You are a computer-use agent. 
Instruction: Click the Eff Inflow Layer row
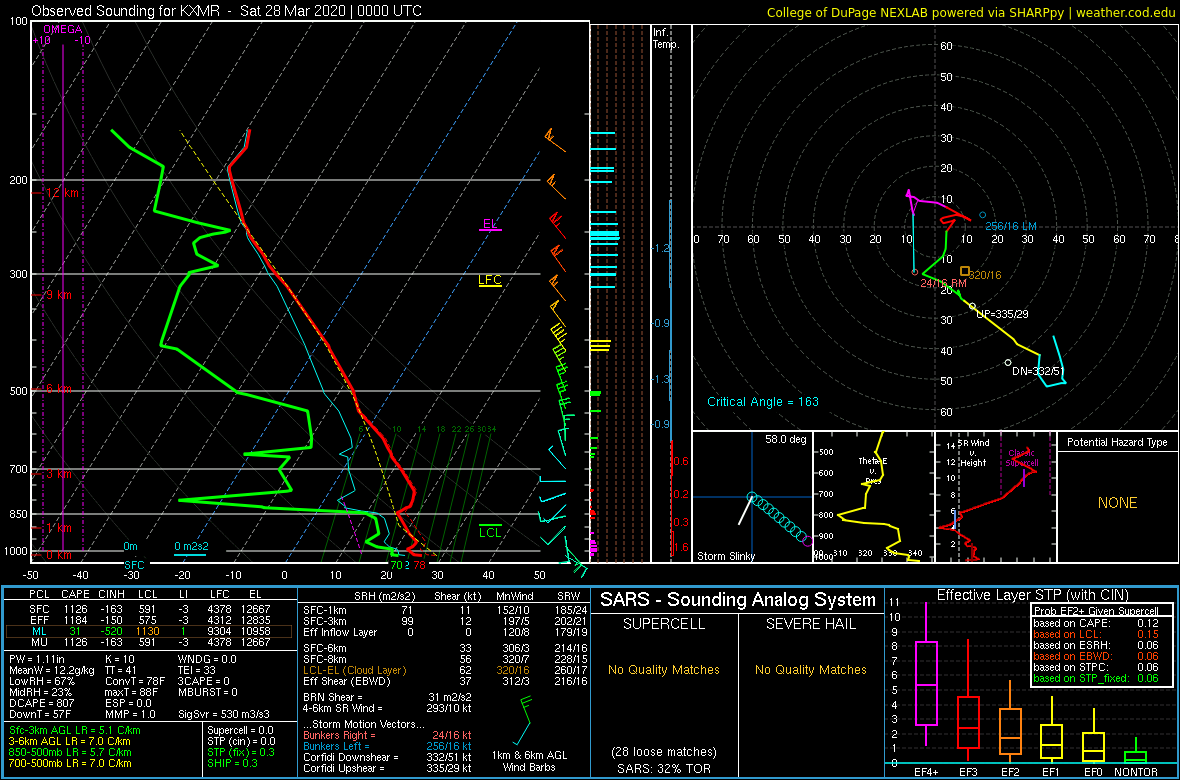tap(442, 632)
